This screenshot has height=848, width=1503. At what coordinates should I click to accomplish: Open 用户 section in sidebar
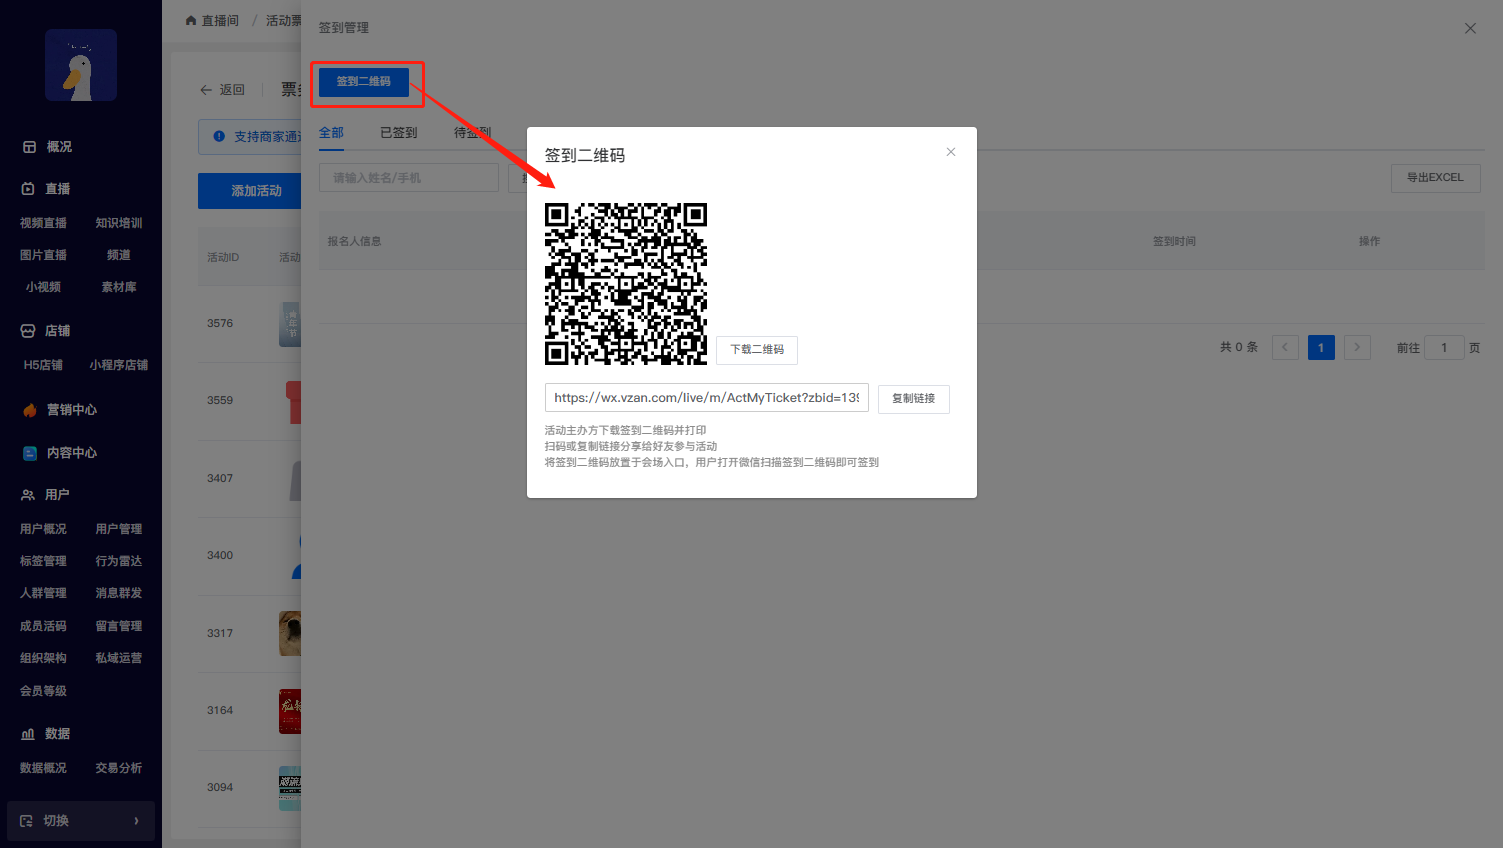point(57,495)
